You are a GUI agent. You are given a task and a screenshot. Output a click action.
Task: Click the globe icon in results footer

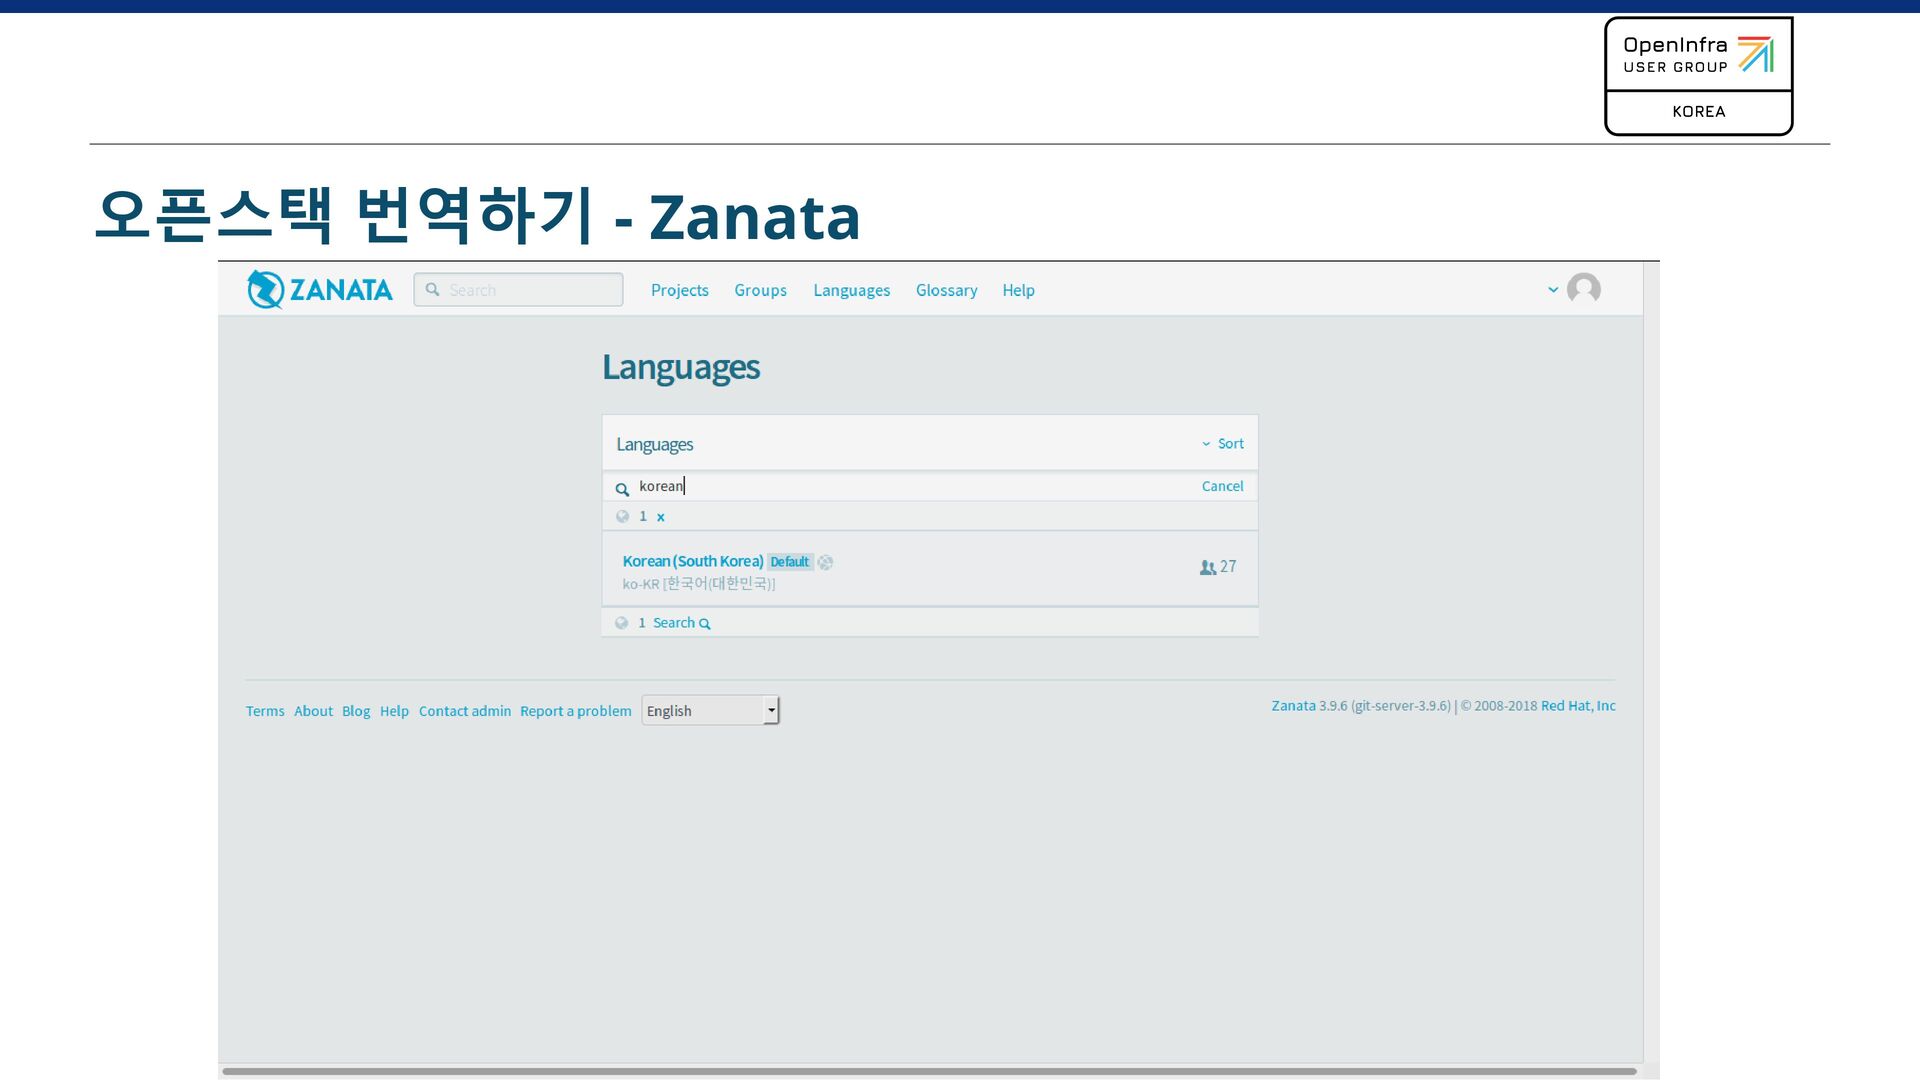(621, 623)
